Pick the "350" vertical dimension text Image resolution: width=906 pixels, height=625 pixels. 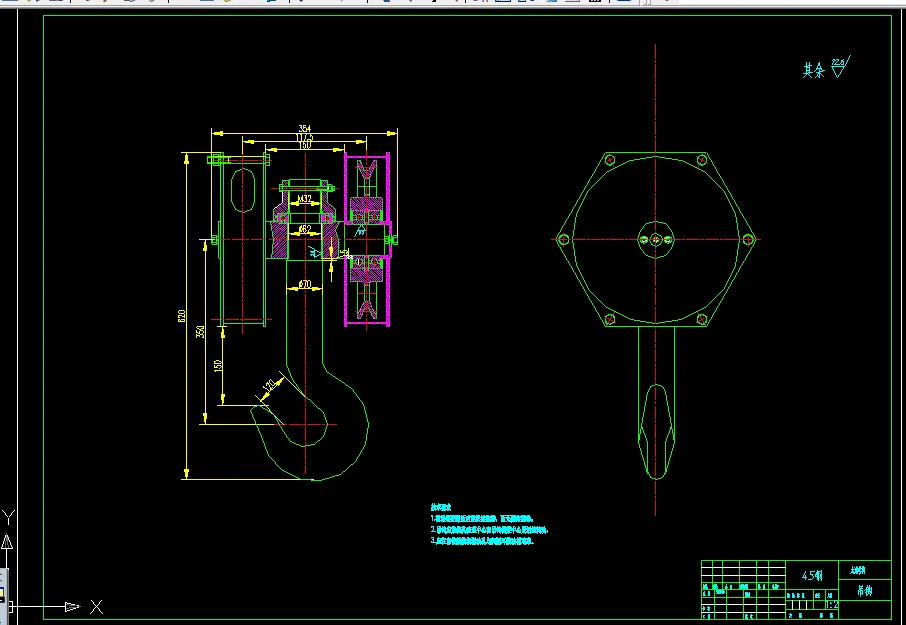(200, 332)
